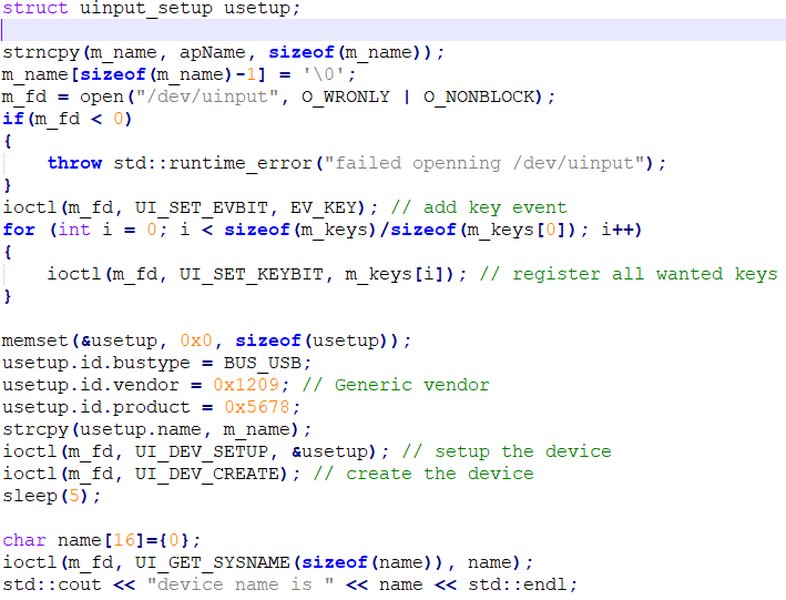786x600 pixels.
Task: Click O_WRONLY flag text
Action: pyautogui.click(x=345, y=96)
